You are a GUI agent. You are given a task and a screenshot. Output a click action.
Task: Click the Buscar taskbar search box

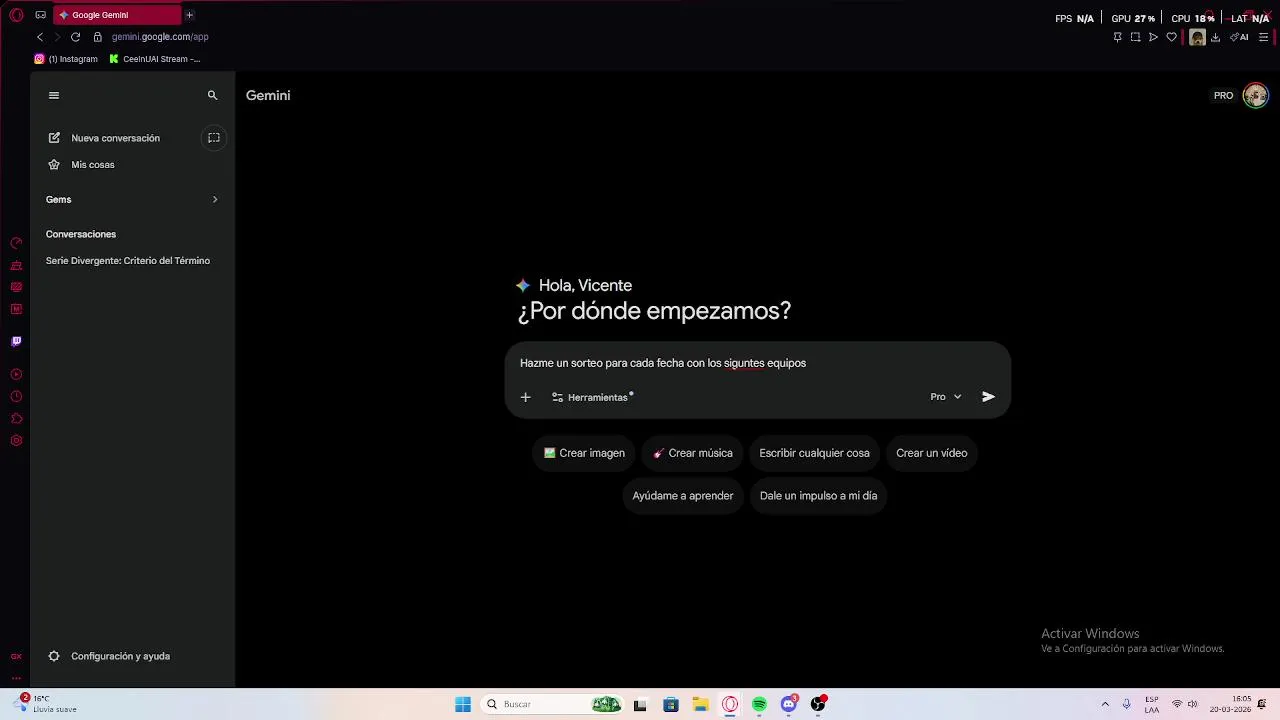pos(553,704)
